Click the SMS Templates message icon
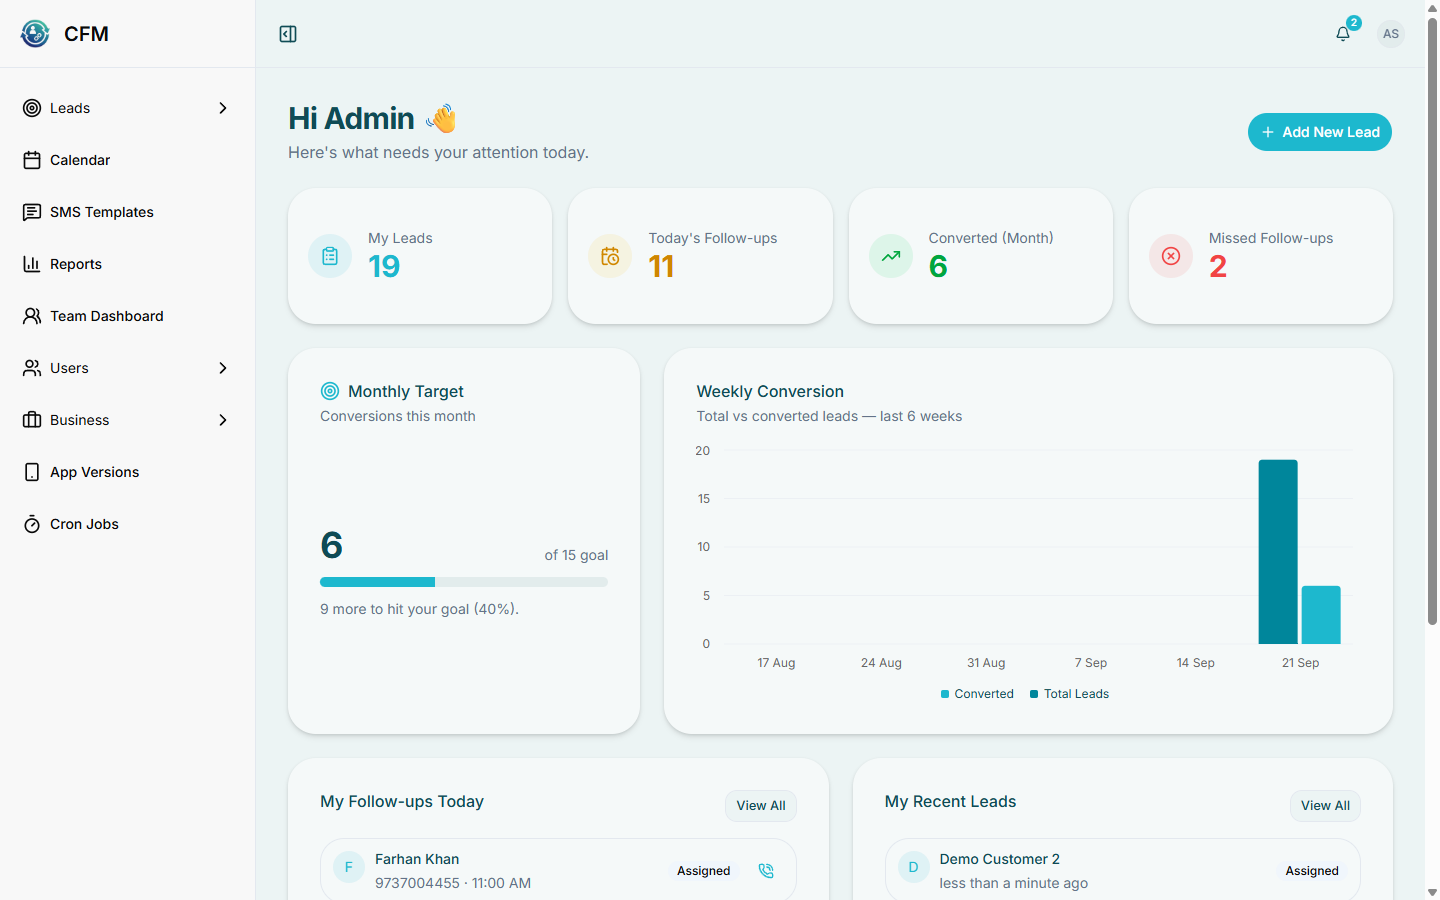1440x900 pixels. point(32,212)
